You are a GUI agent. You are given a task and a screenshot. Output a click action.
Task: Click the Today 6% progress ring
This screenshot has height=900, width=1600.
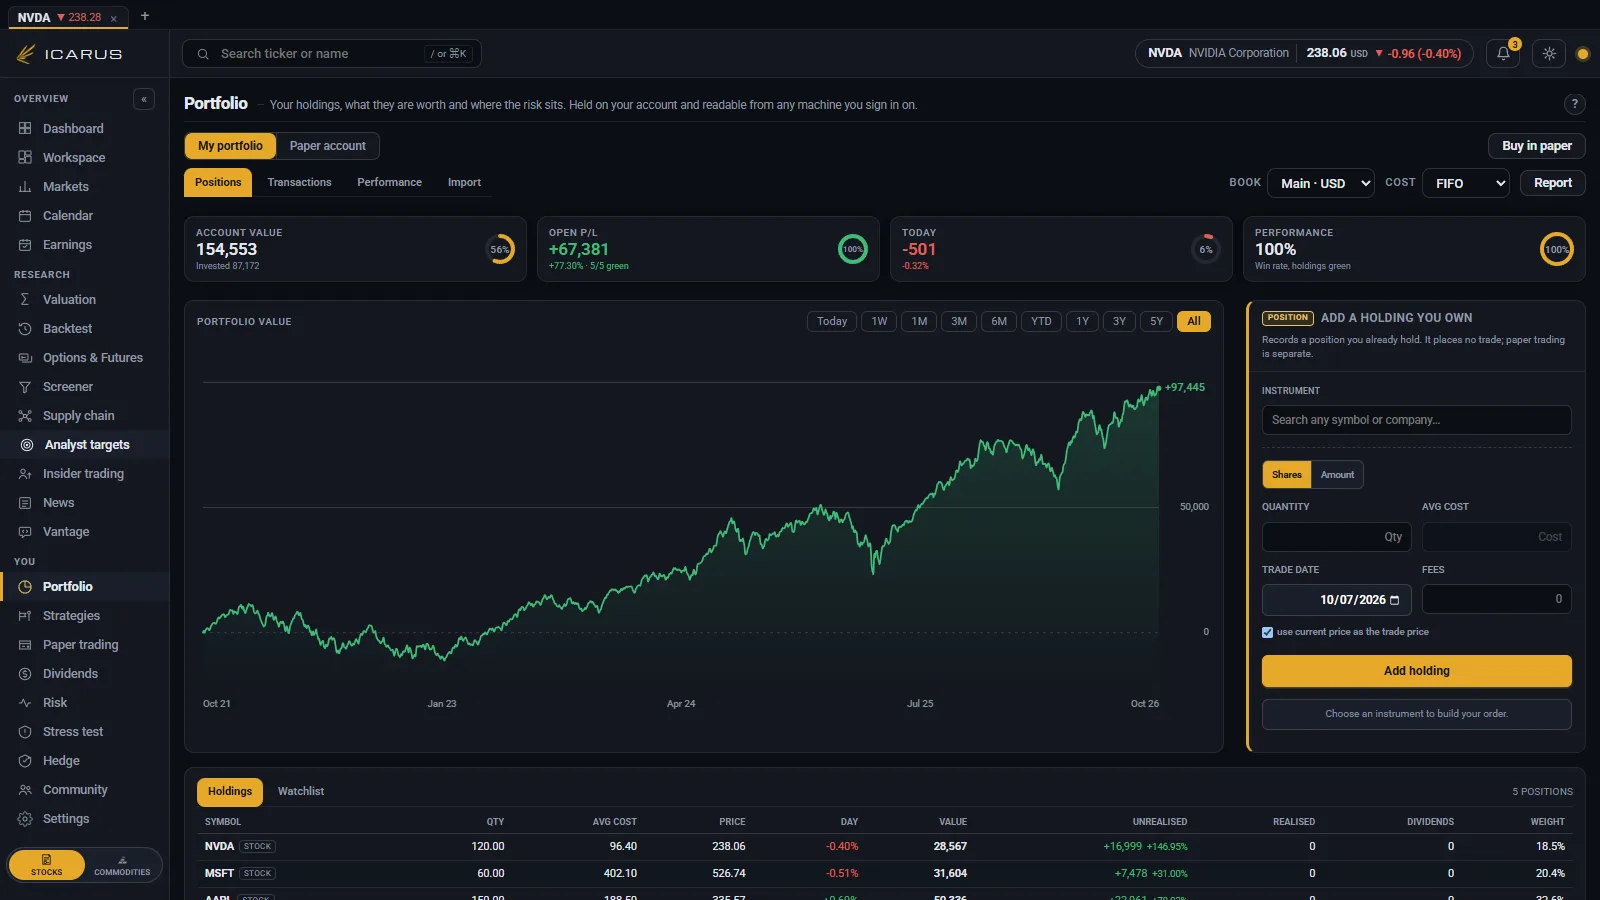[x=1206, y=249]
